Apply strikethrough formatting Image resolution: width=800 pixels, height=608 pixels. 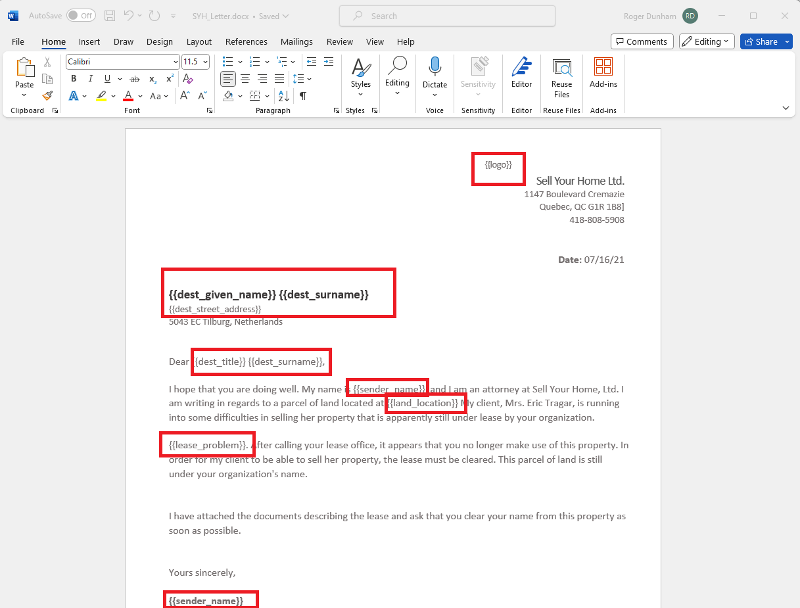tap(135, 79)
